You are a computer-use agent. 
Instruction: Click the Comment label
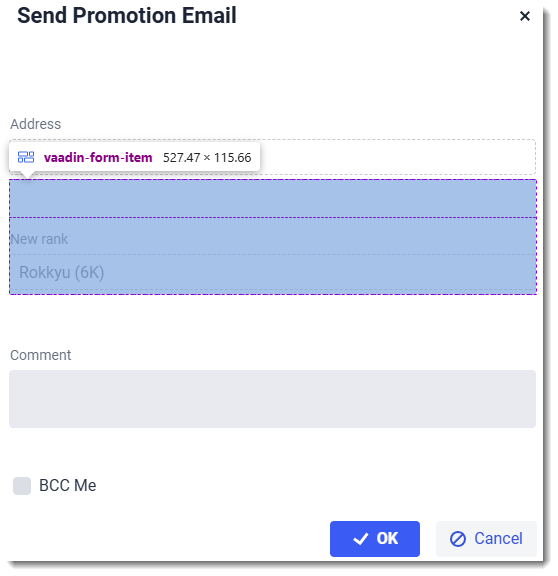pyautogui.click(x=40, y=355)
